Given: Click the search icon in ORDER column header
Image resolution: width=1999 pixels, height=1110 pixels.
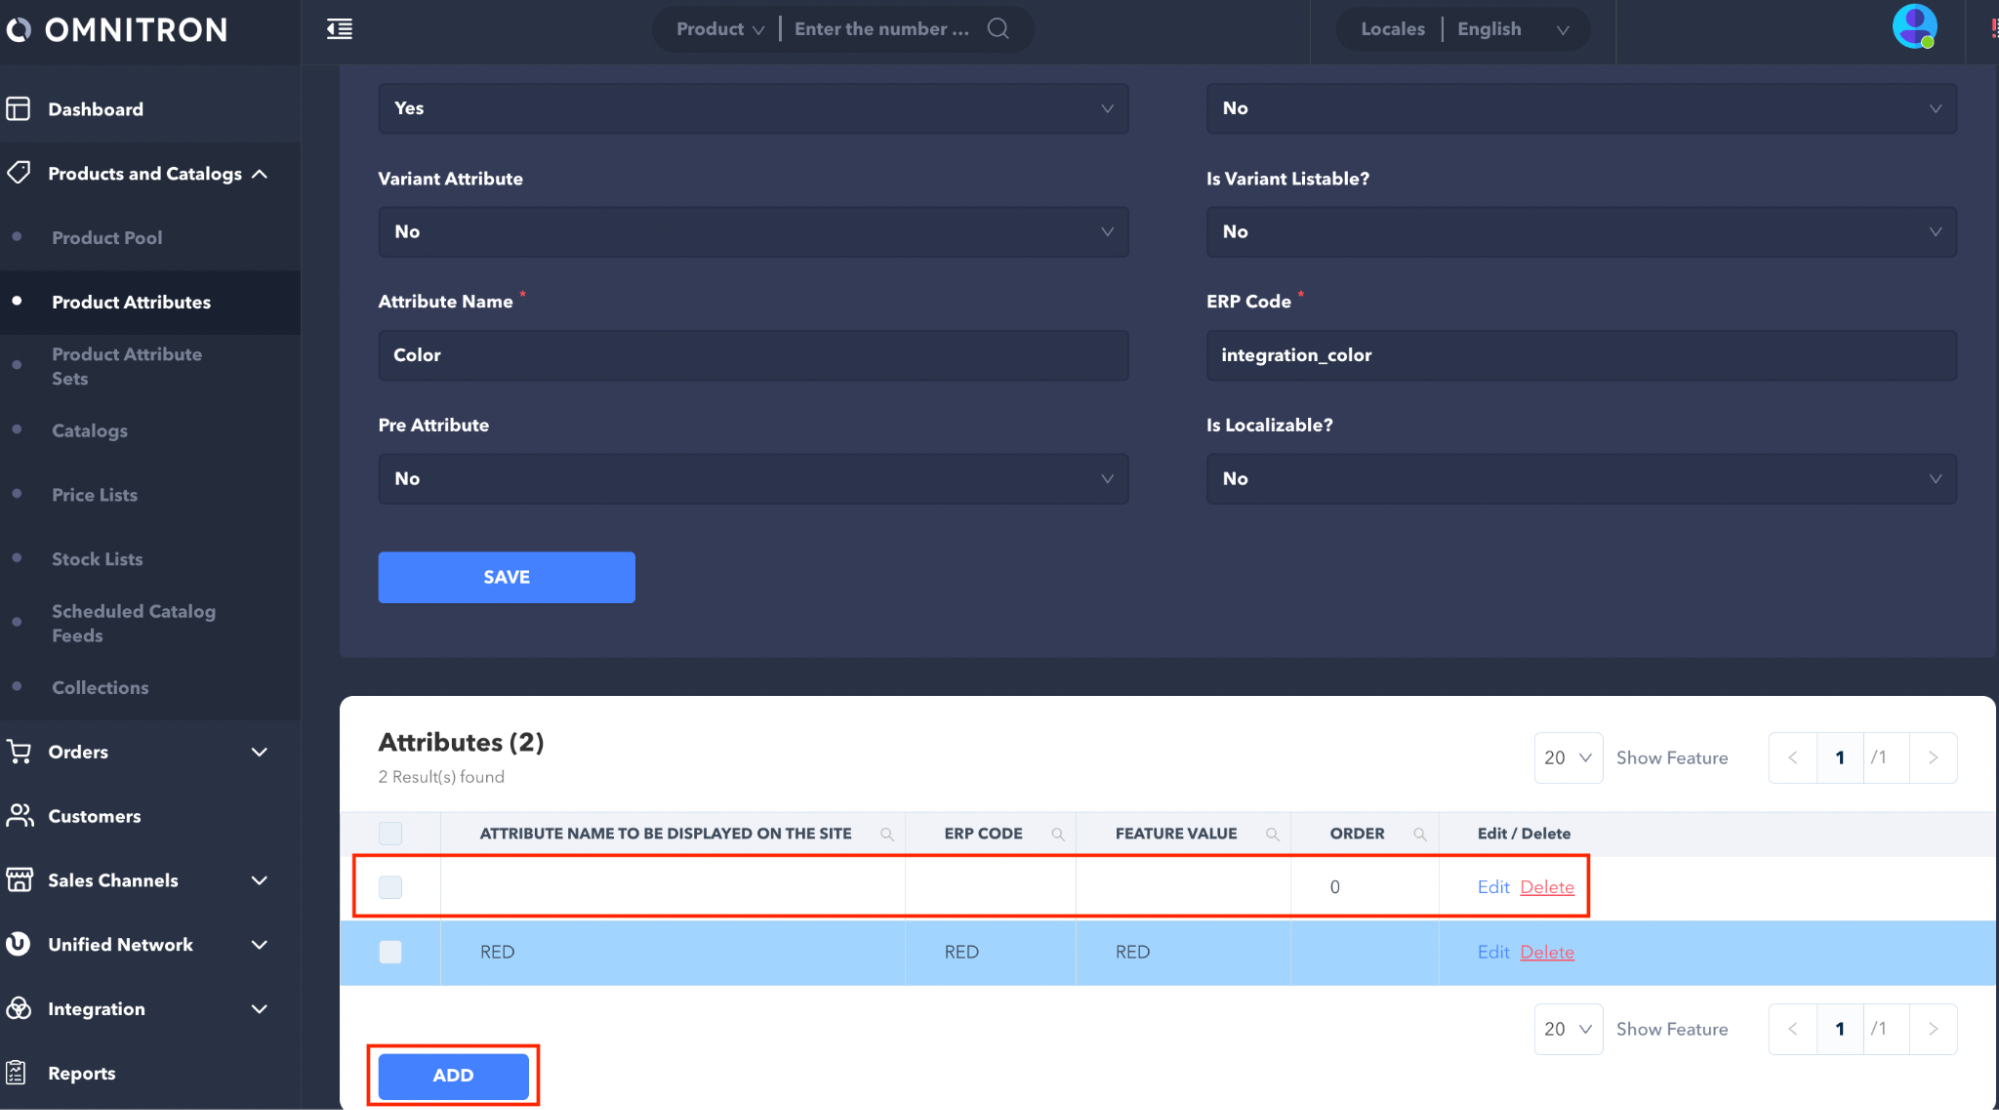Looking at the screenshot, I should pyautogui.click(x=1420, y=834).
